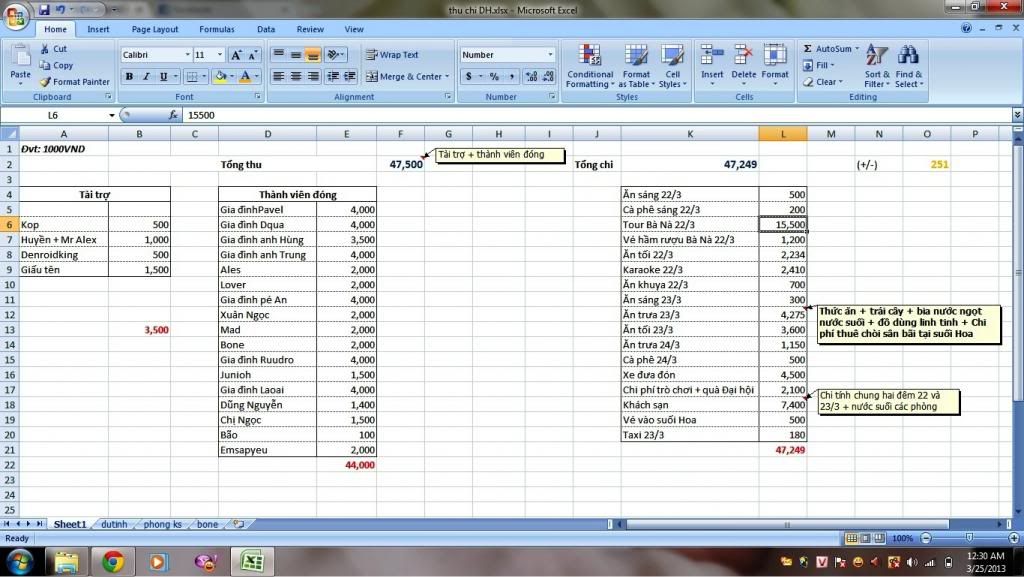1024x577 pixels.
Task: Expand the Name Box dropdown arrow
Action: (112, 116)
